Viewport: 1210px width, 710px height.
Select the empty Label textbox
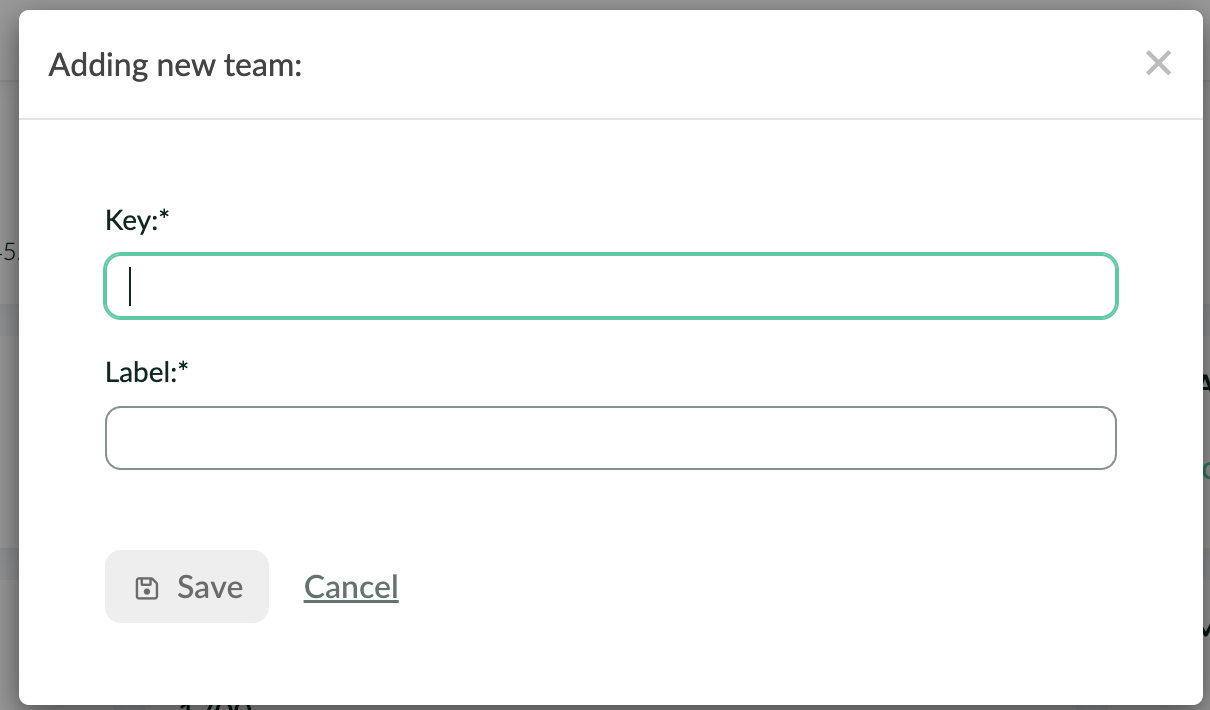click(610, 438)
